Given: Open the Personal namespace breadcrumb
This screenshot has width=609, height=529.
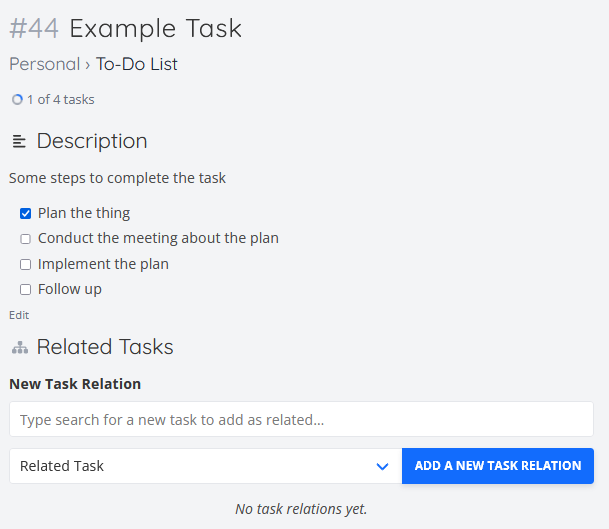Looking at the screenshot, I should pyautogui.click(x=45, y=64).
